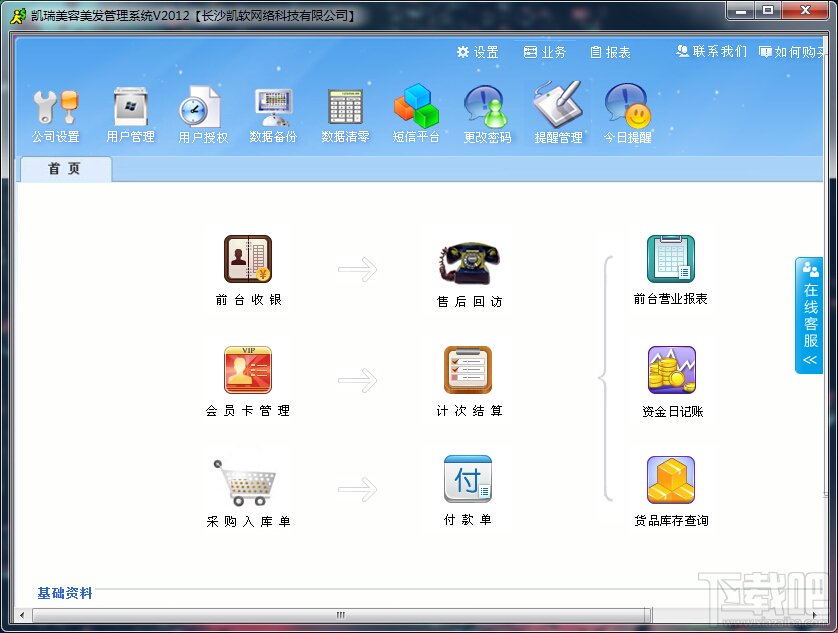Expand the 在线客服 online support panel
Image resolution: width=838 pixels, height=633 pixels.
click(x=809, y=315)
